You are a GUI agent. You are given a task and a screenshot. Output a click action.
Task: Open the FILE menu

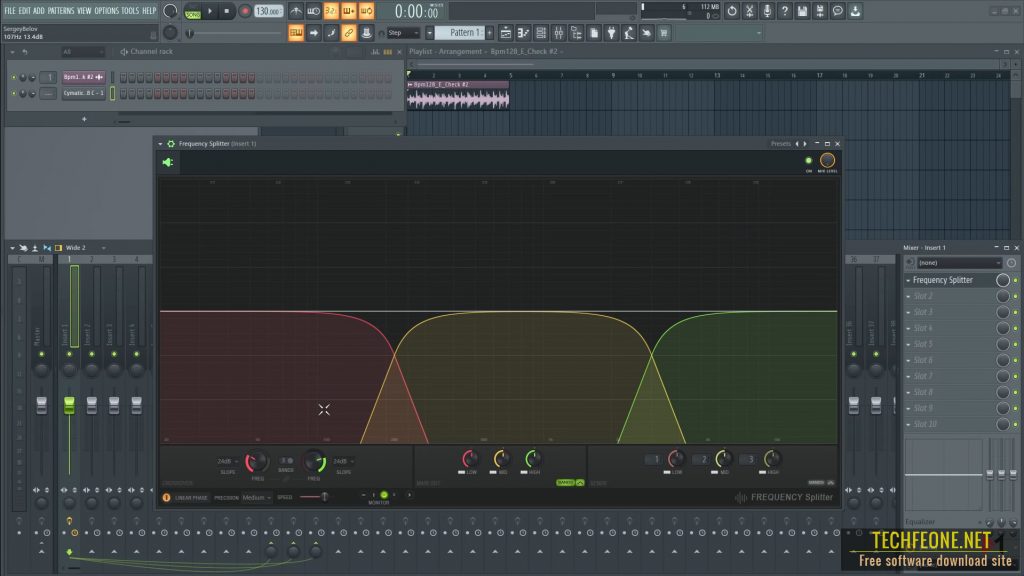[10, 10]
